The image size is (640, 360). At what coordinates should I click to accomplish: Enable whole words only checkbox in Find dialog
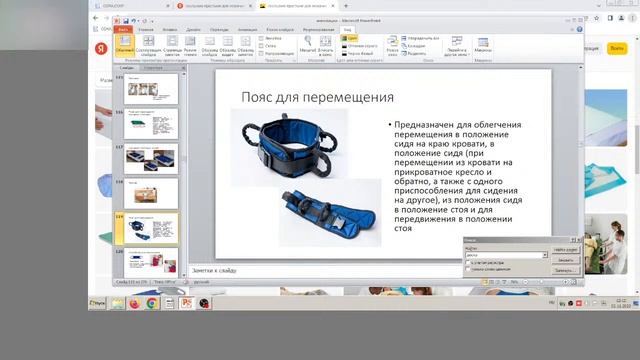pos(468,269)
